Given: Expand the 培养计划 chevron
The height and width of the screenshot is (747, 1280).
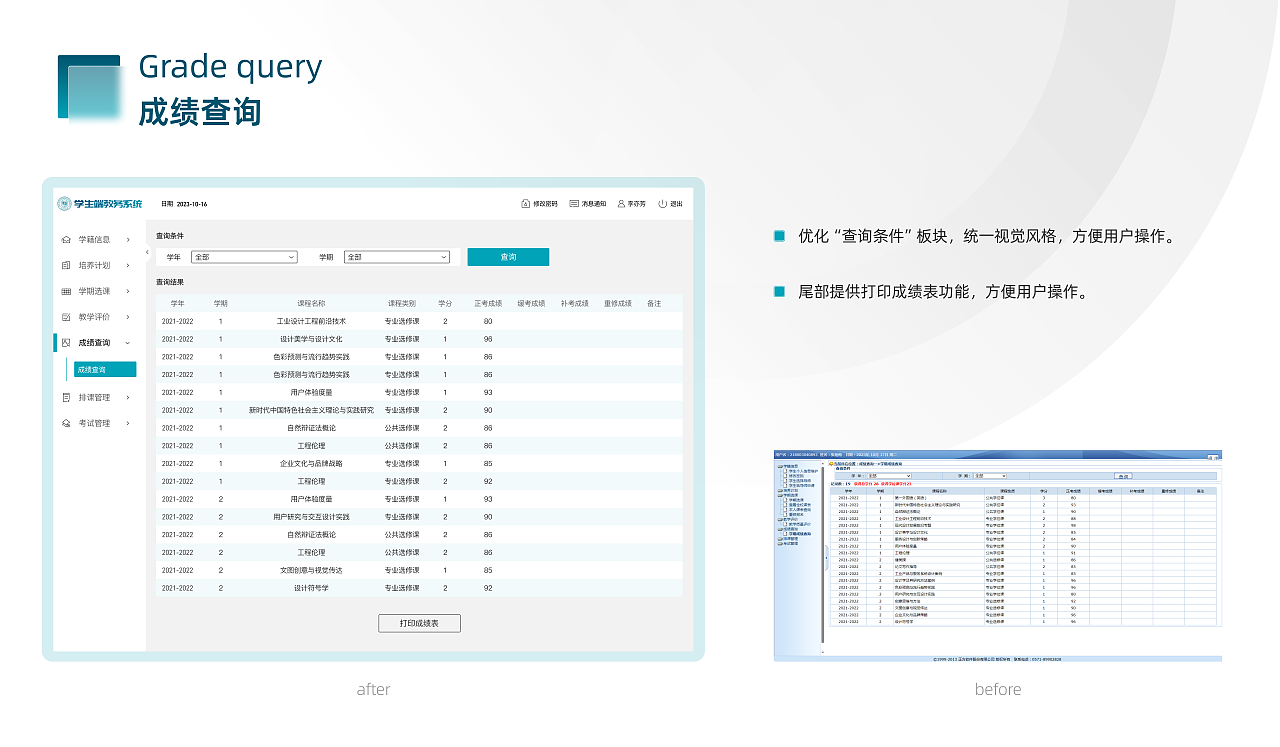Looking at the screenshot, I should (128, 266).
